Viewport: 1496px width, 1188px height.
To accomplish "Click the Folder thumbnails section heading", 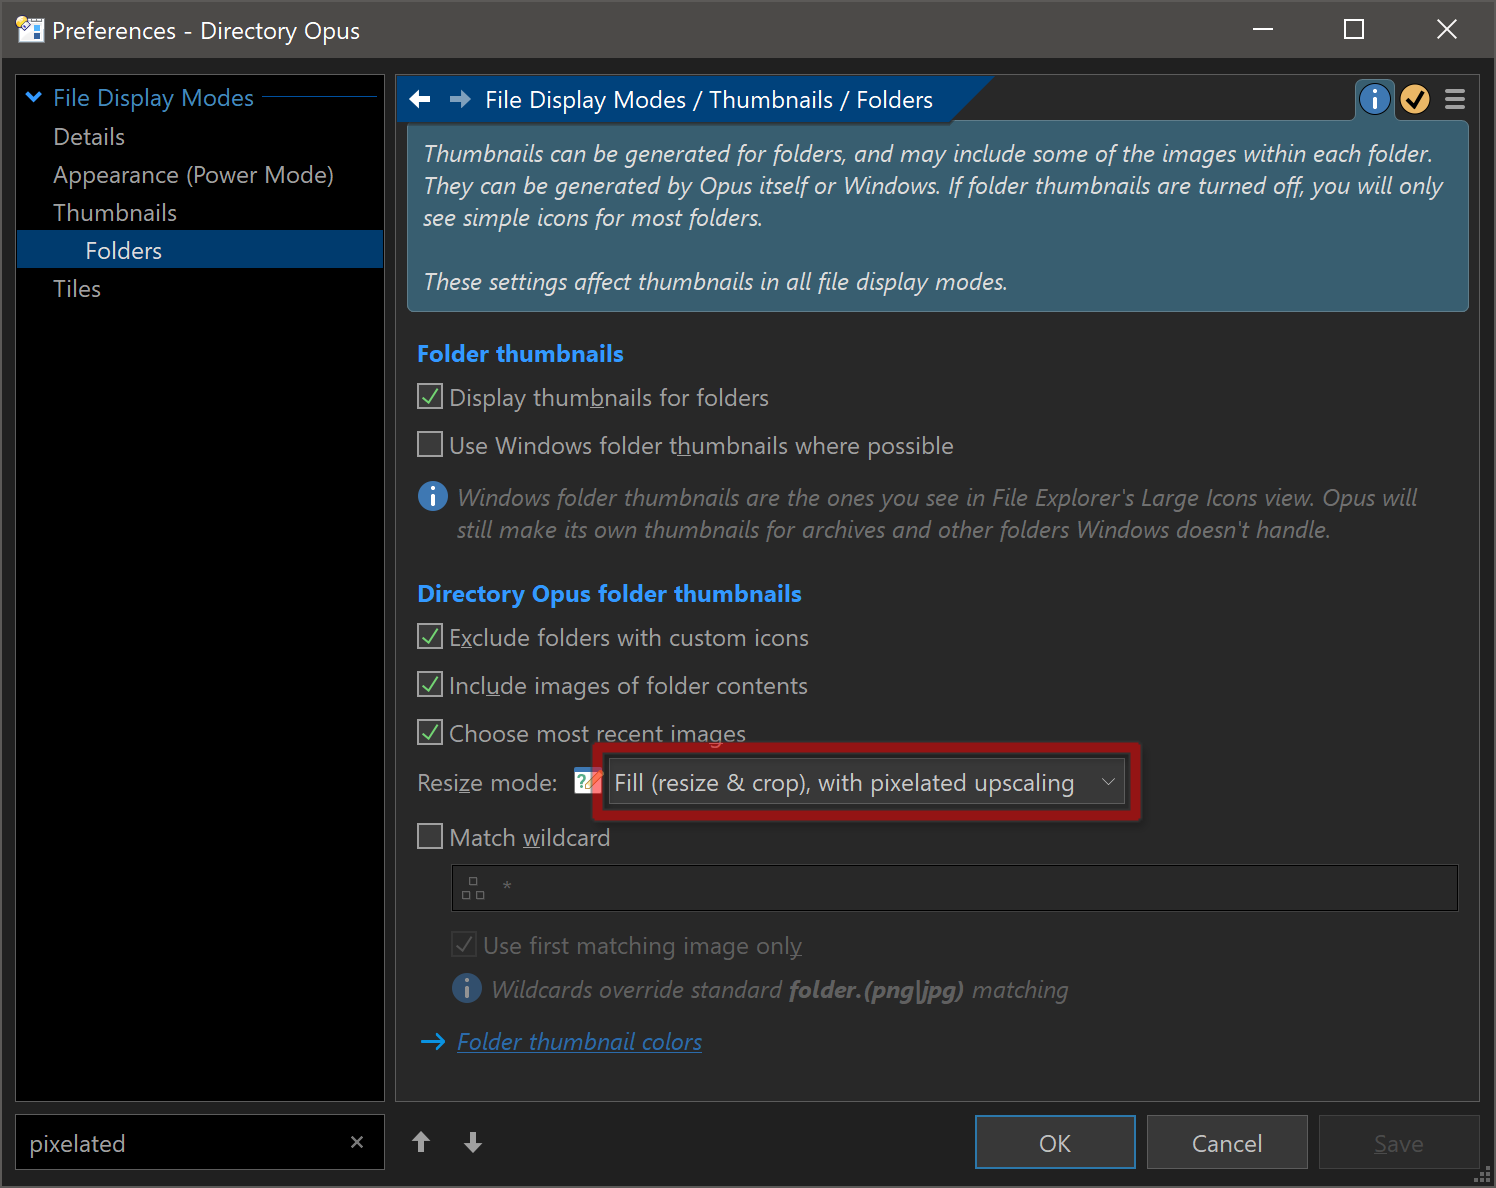I will [520, 354].
